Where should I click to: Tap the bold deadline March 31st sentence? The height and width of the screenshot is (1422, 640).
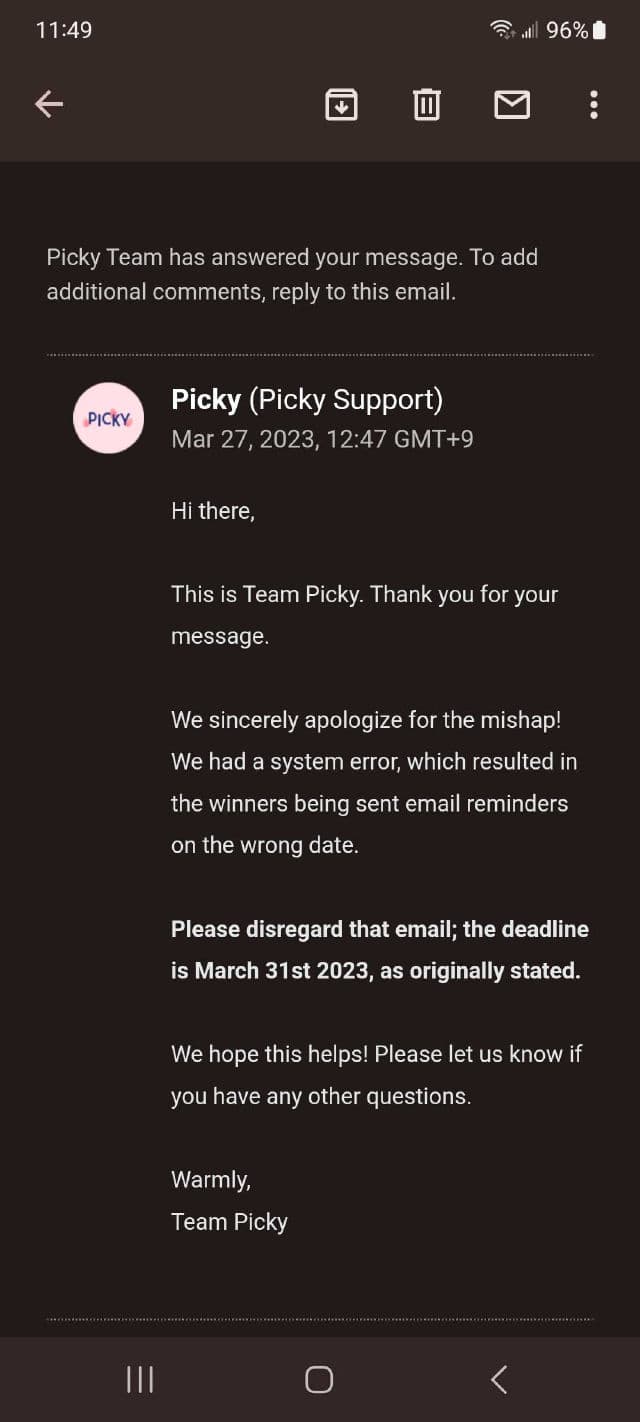pyautogui.click(x=379, y=949)
